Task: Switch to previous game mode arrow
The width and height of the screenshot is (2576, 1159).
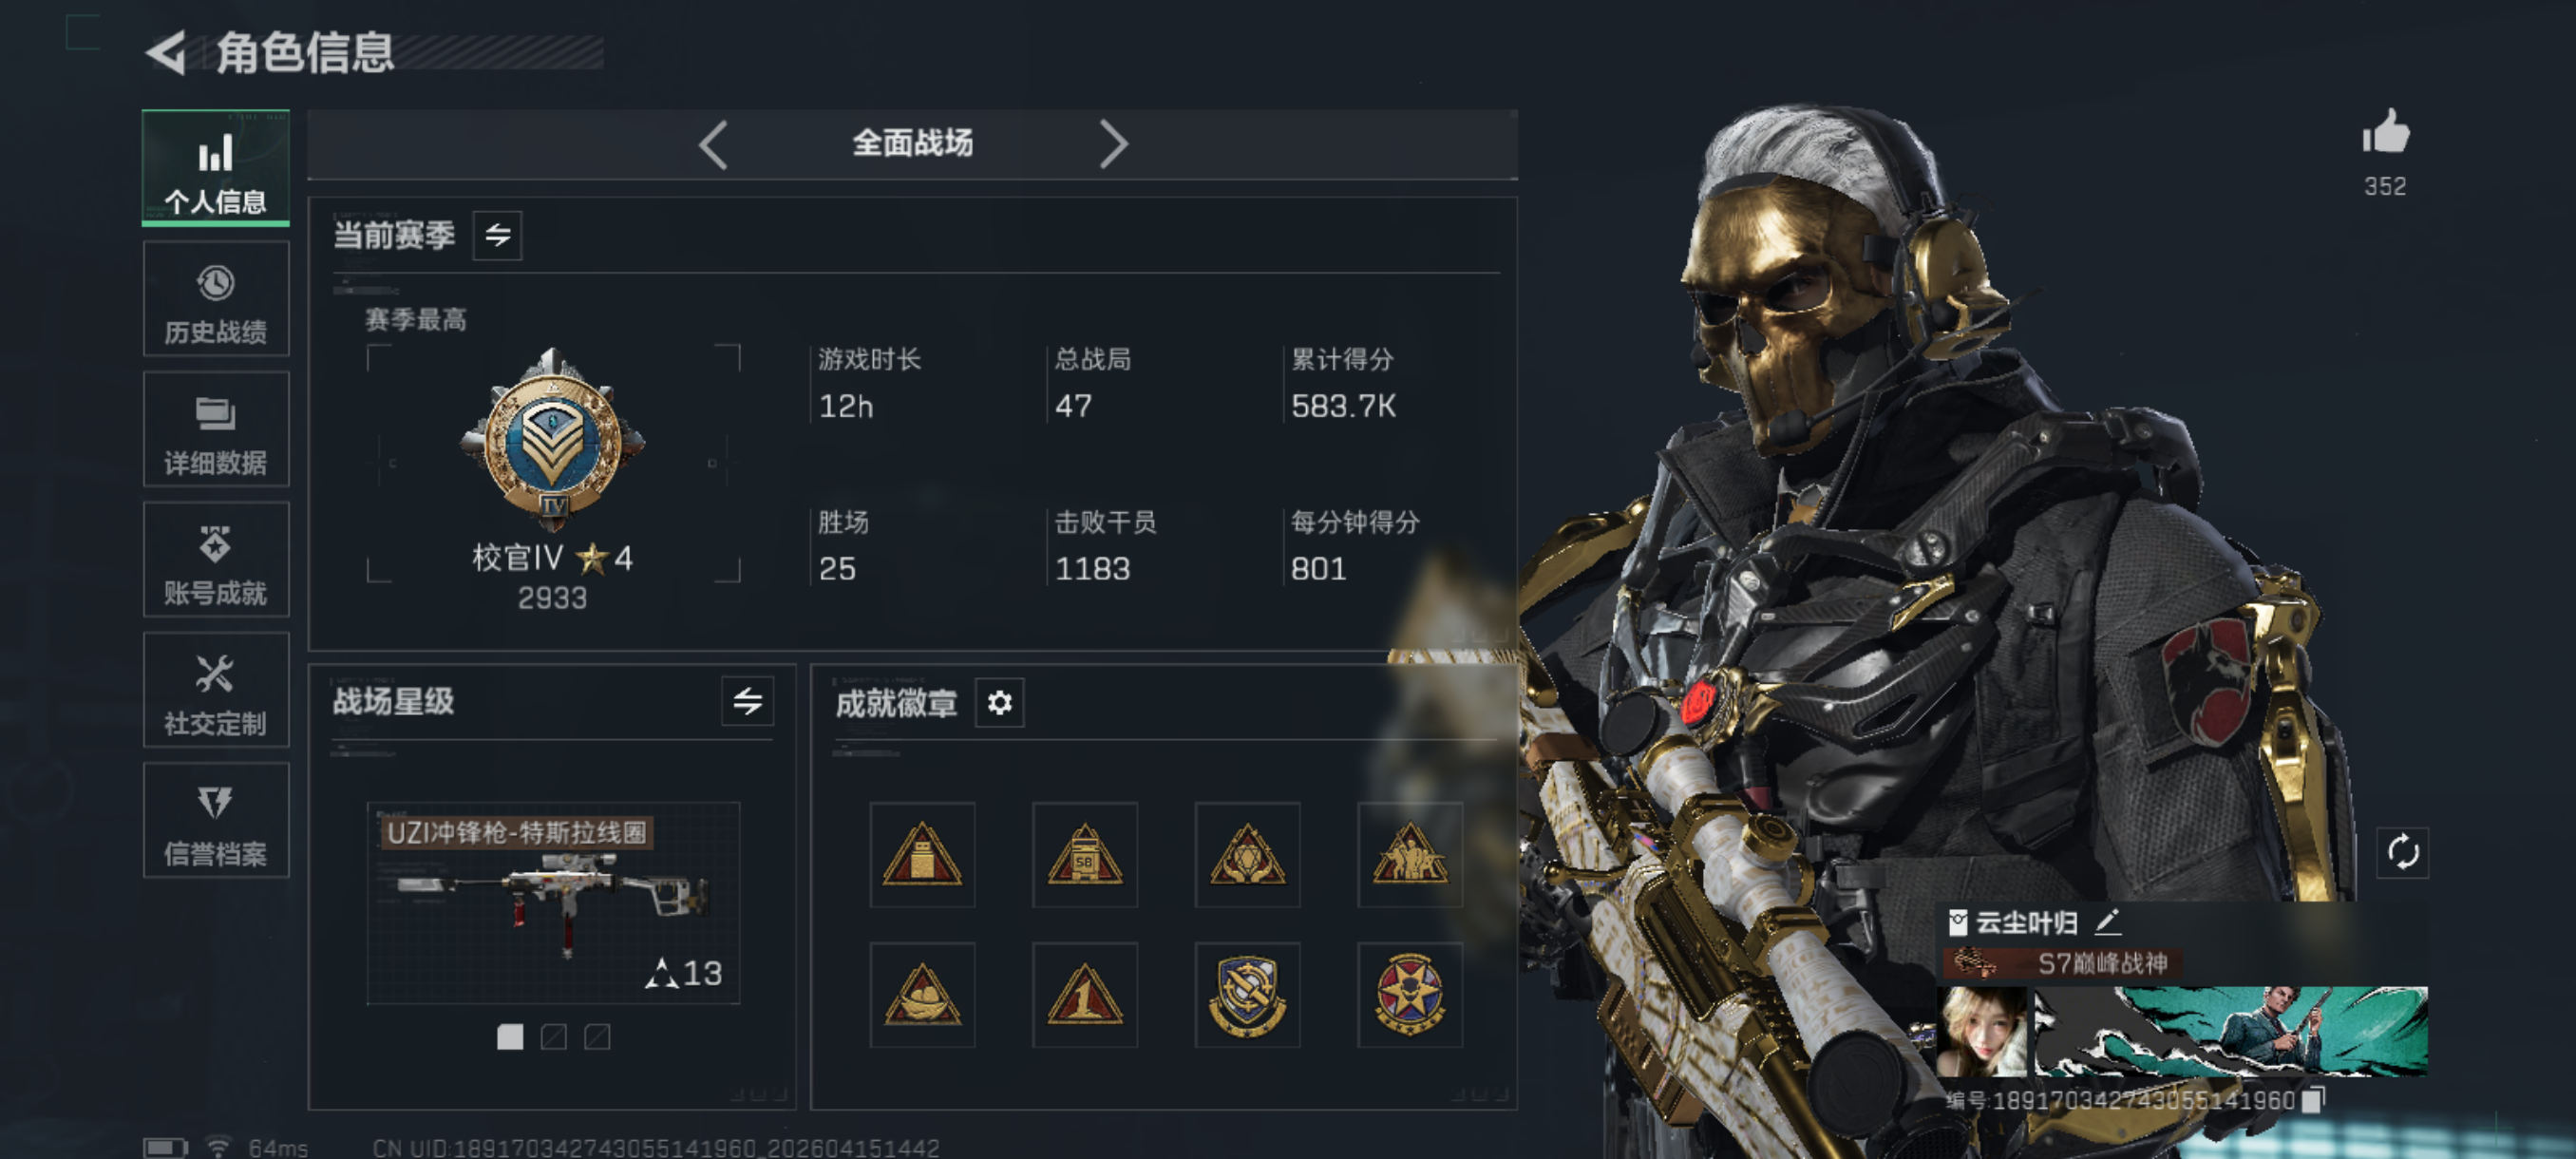Action: click(x=713, y=144)
